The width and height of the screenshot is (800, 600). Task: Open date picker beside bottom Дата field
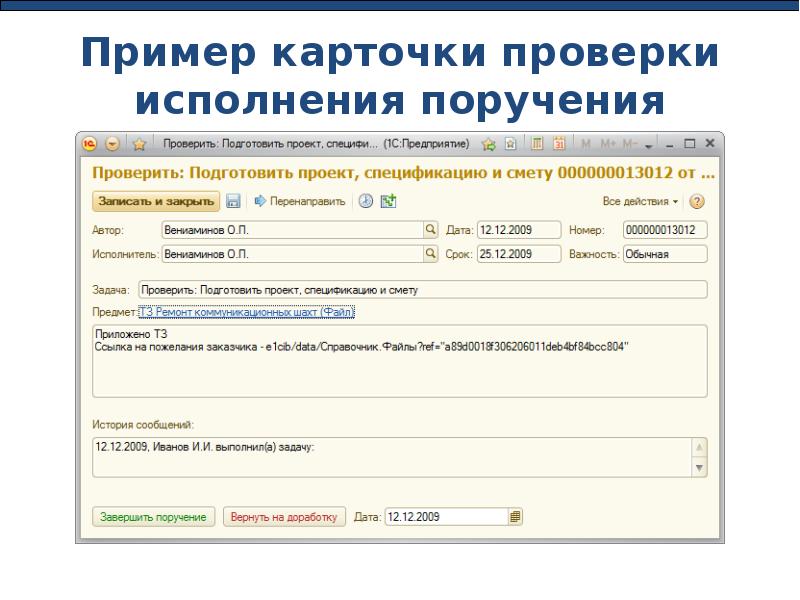tap(515, 517)
